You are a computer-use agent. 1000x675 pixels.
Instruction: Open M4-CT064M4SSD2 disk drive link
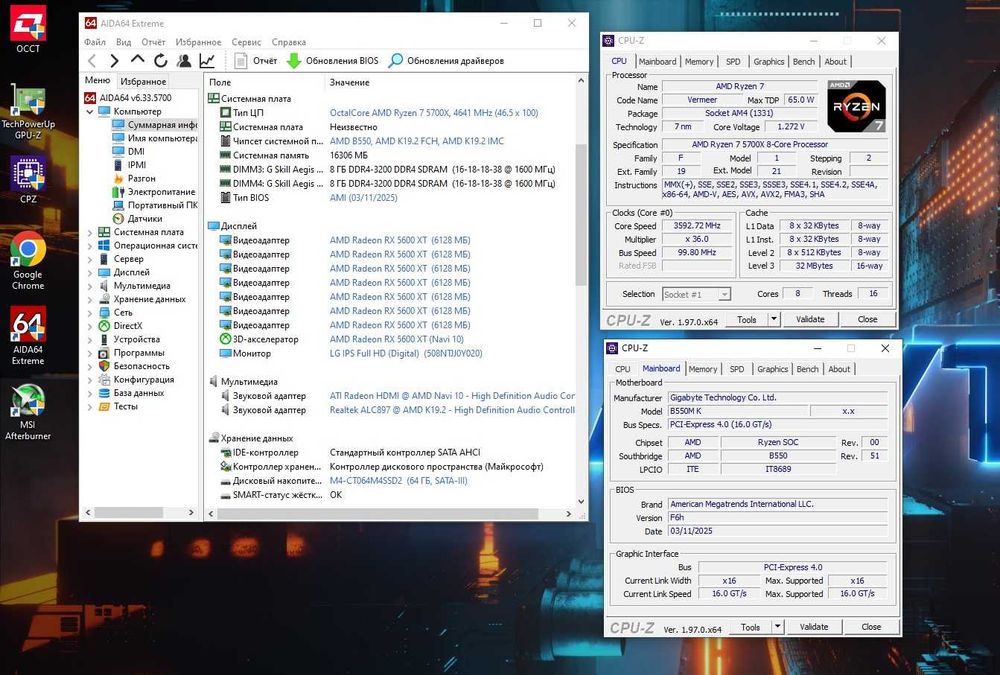(398, 480)
